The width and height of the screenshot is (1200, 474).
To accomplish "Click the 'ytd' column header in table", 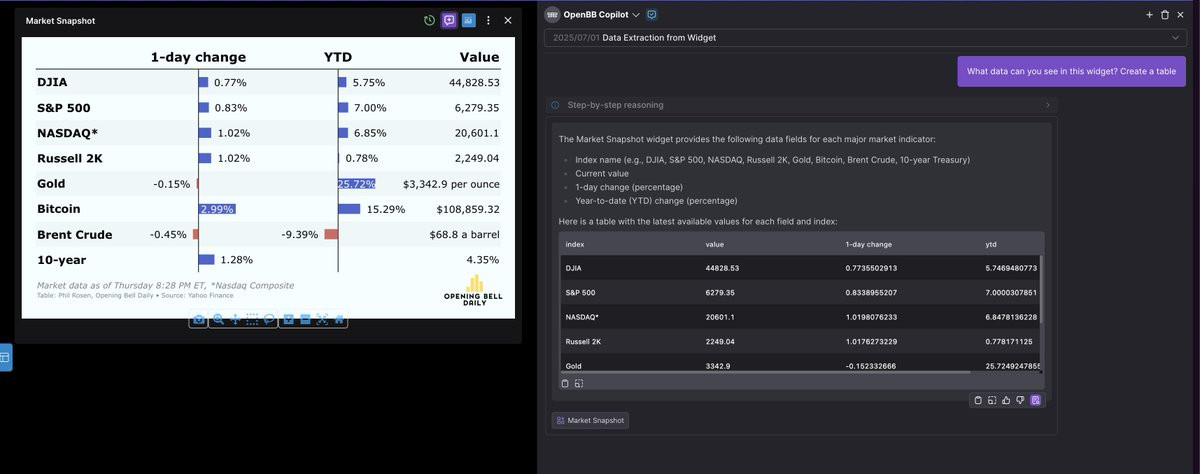I will pyautogui.click(x=990, y=244).
